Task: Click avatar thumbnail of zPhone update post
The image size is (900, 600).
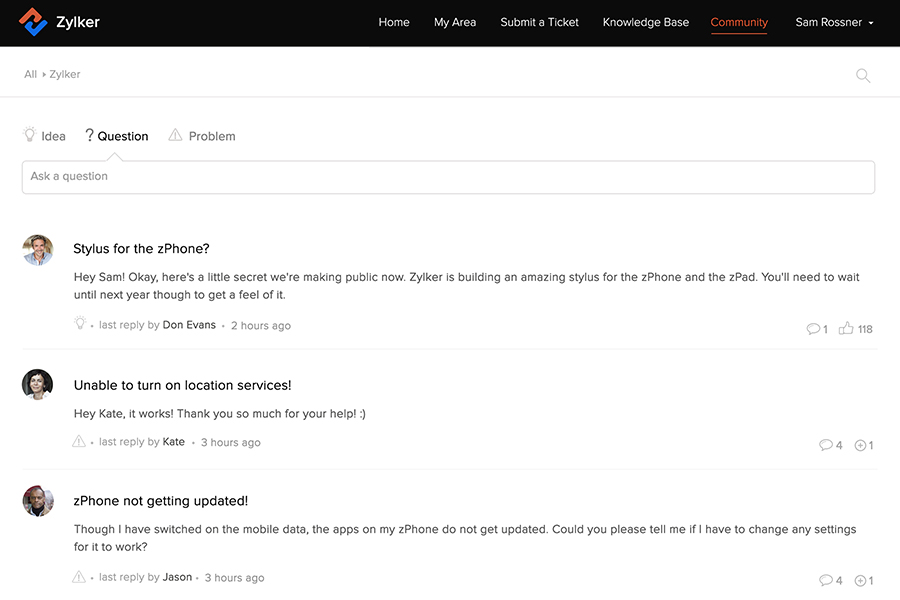Action: click(x=38, y=501)
